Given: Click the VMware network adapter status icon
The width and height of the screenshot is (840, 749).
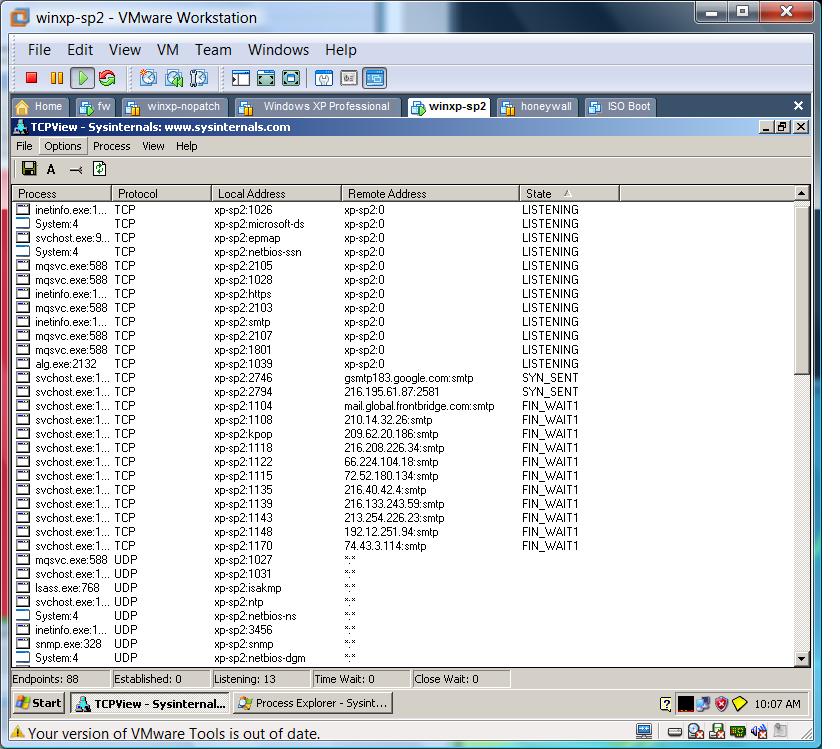Looking at the screenshot, I should coord(738,731).
